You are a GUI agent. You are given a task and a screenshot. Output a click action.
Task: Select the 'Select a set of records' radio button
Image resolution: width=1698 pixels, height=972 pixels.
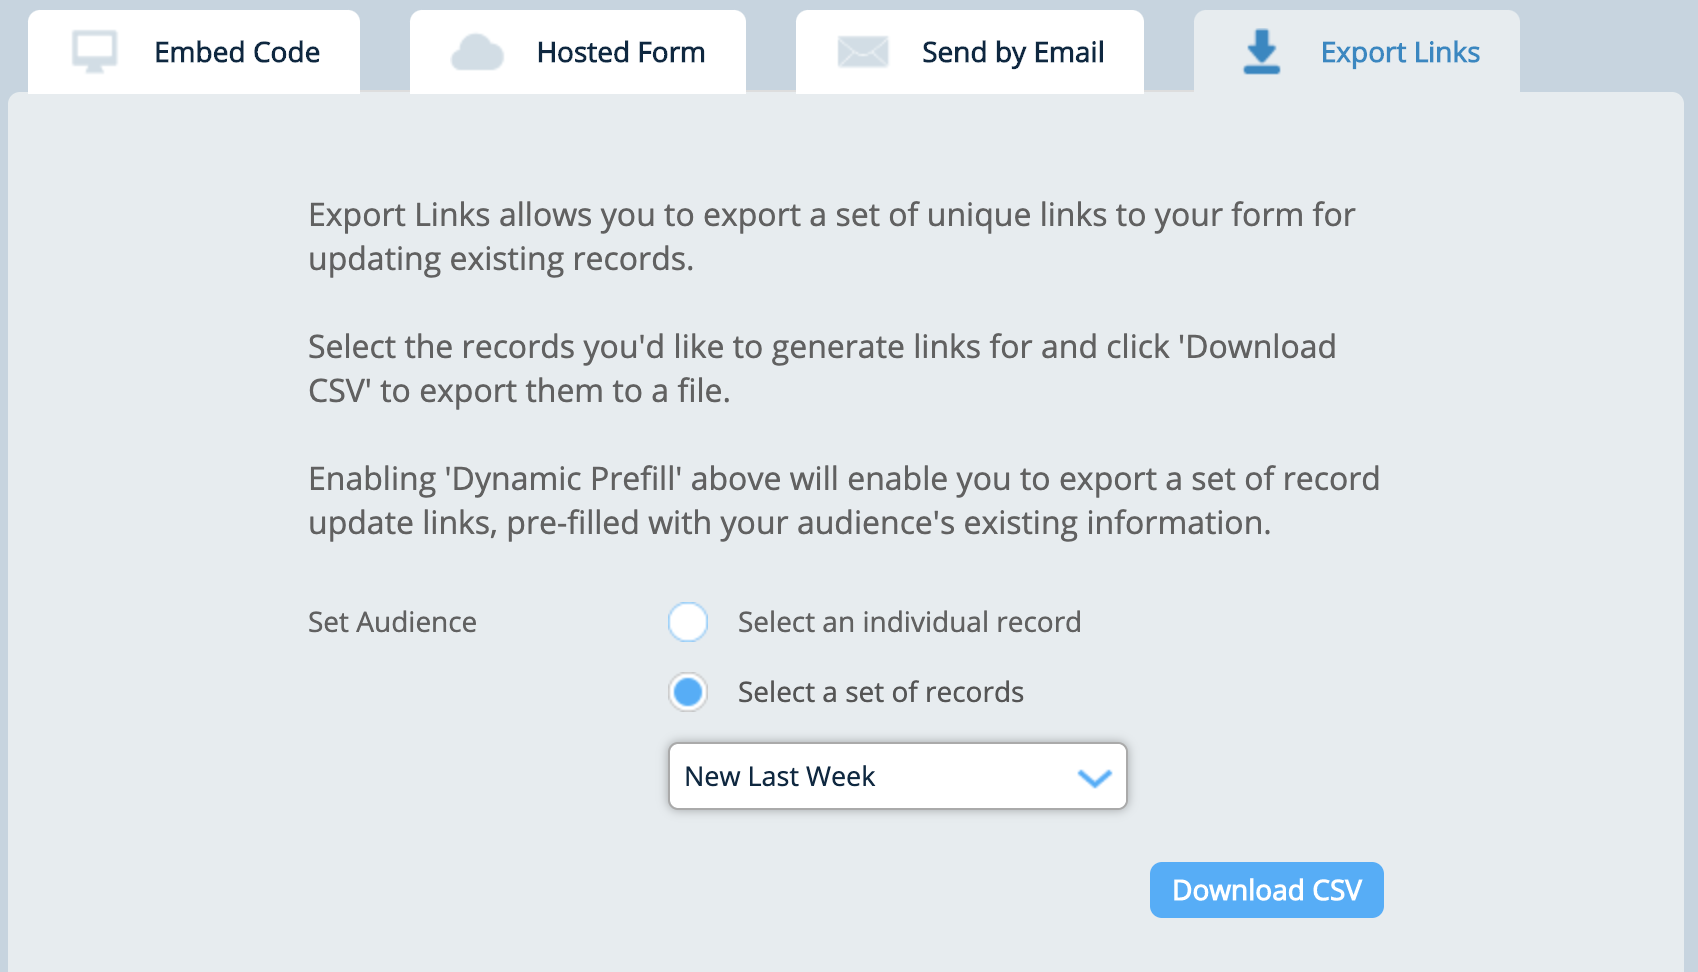click(687, 692)
